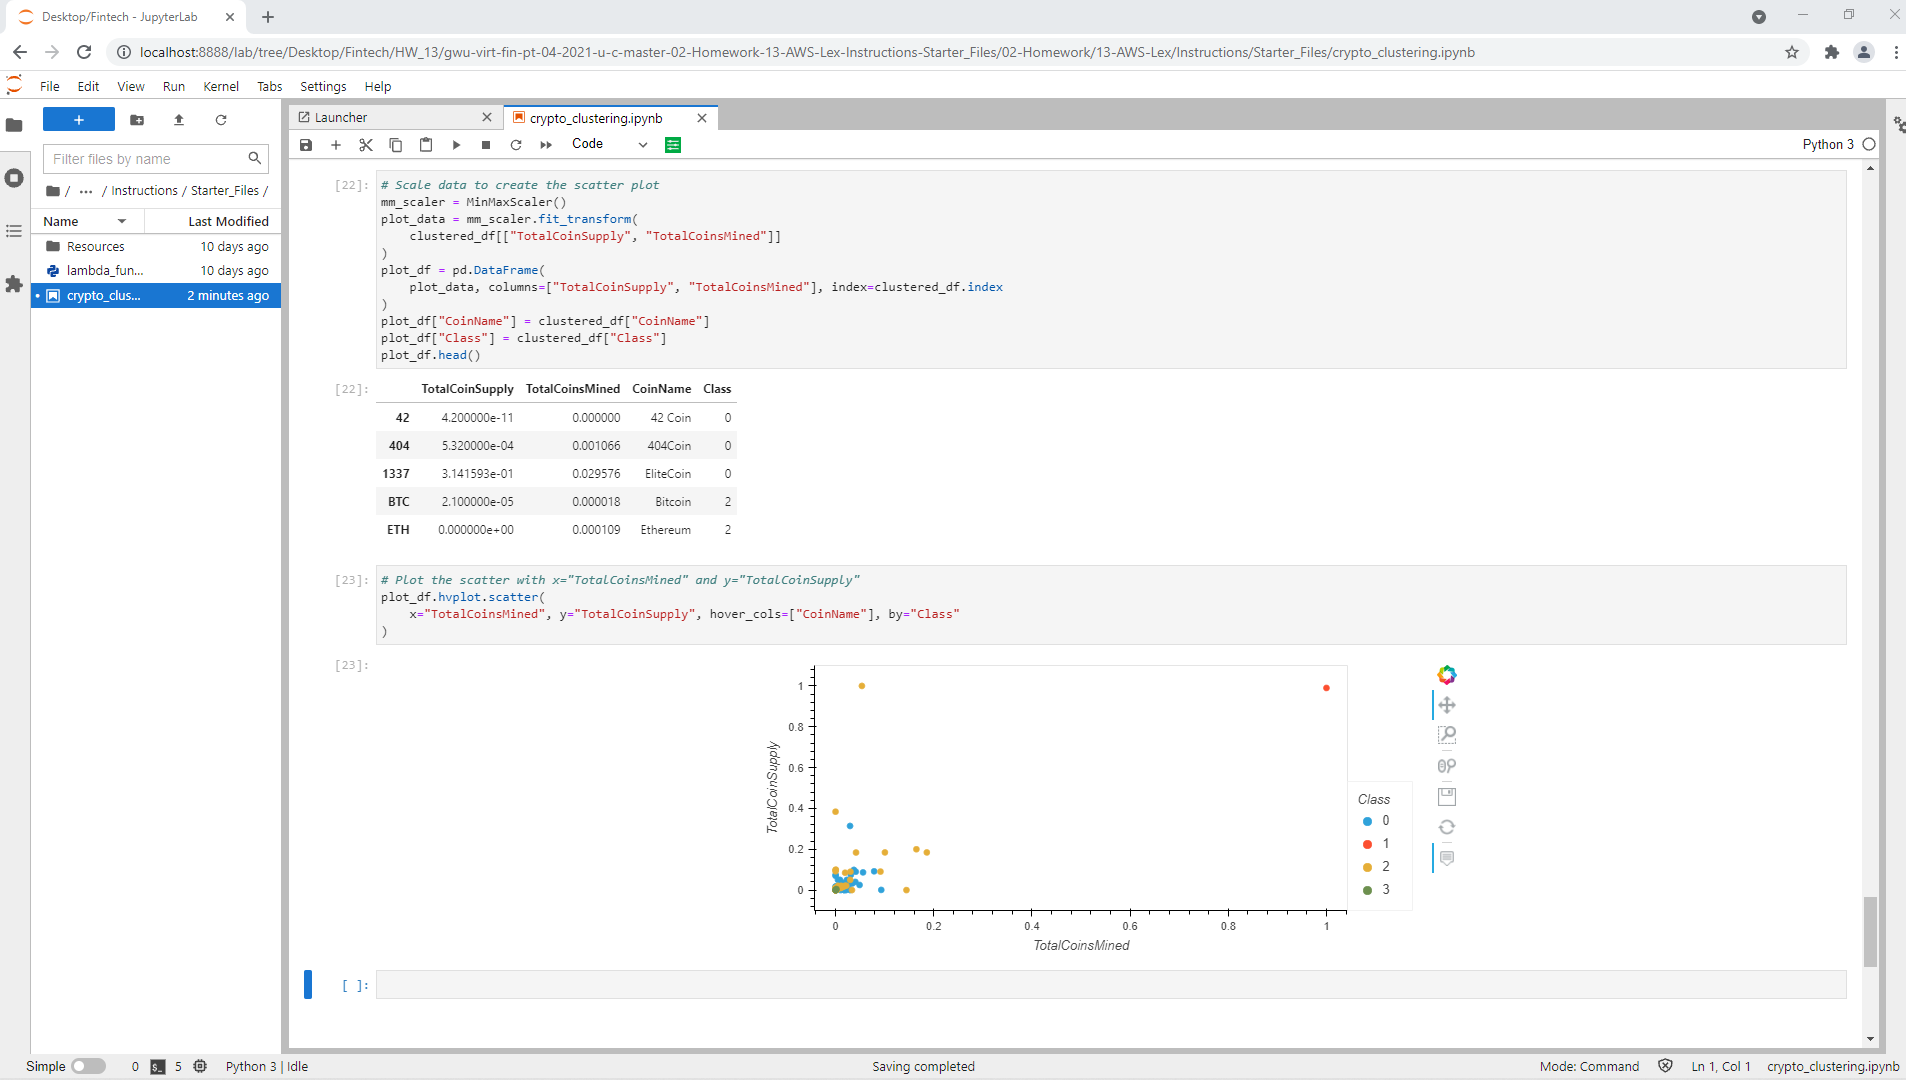Copy the selected cells from the notebook toolbar
The image size is (1906, 1080).
pyautogui.click(x=396, y=145)
